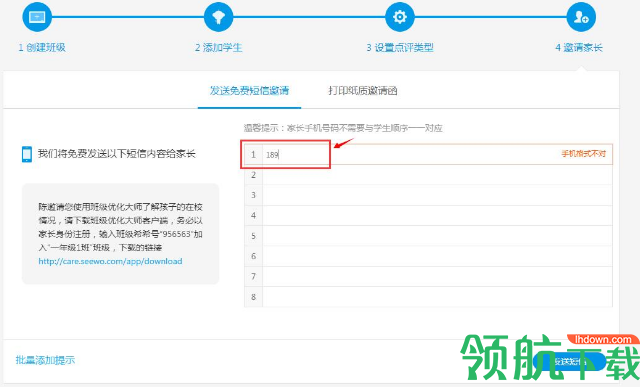Switch to the 打印纸质邀请函 tab
The height and width of the screenshot is (387, 640).
[363, 91]
